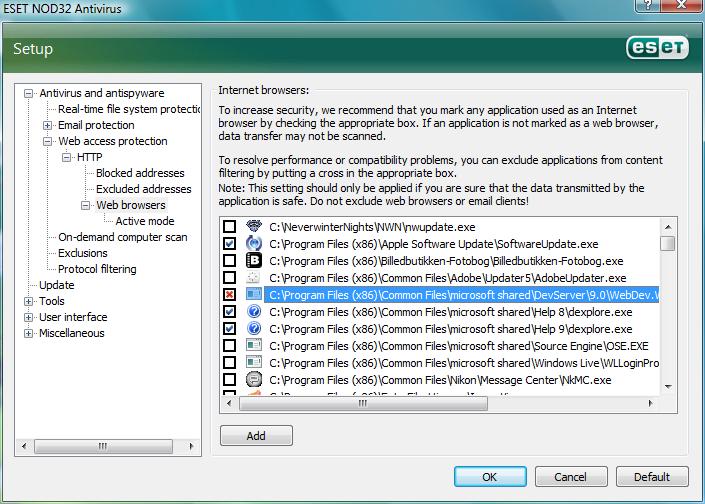Click the Billedbutikken-Fotobog app icon

click(x=254, y=261)
